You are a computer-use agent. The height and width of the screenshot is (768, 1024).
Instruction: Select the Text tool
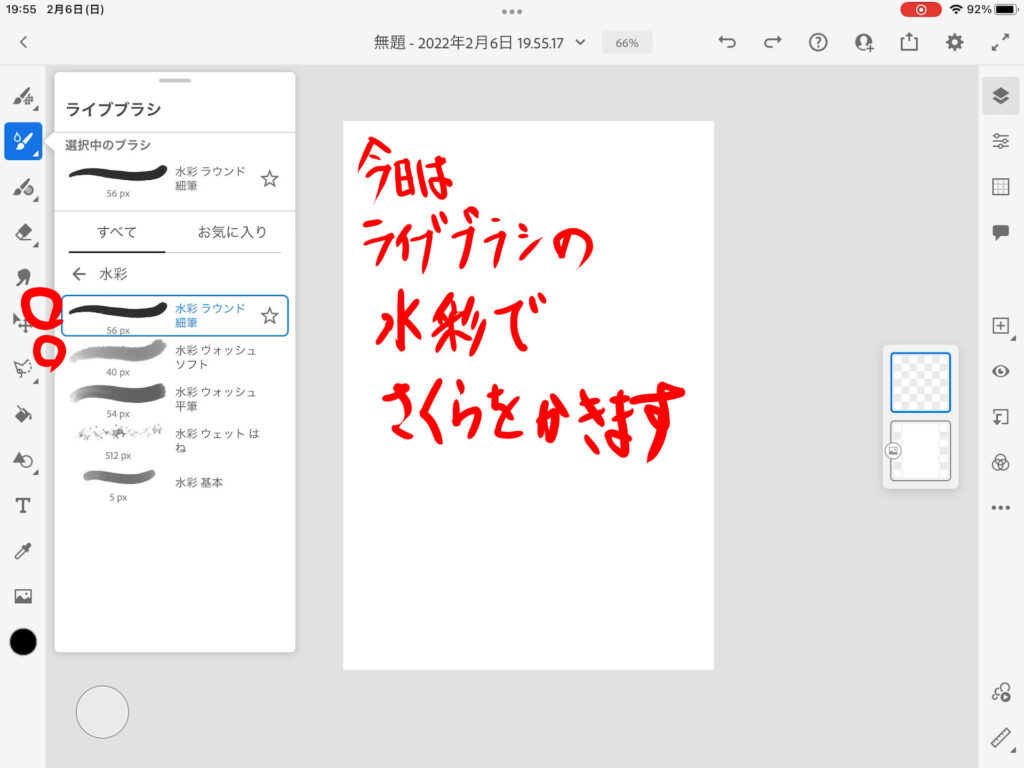pyautogui.click(x=23, y=506)
